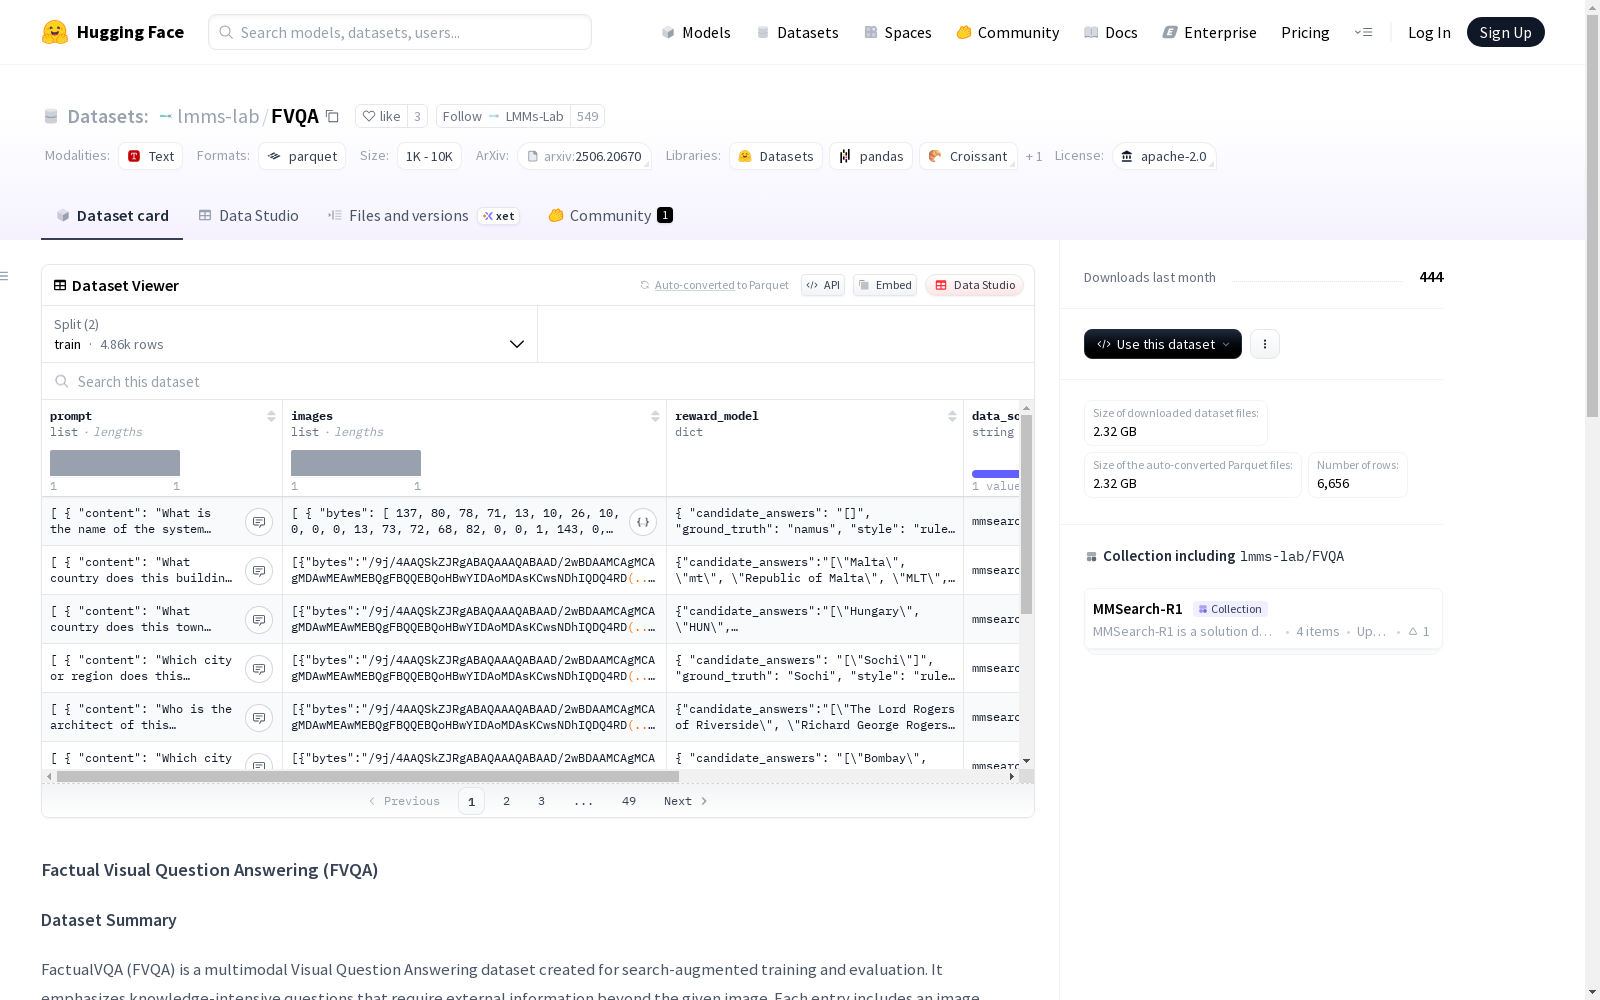
Task: Expand first row images bytes cell icon
Action: pyautogui.click(x=643, y=522)
